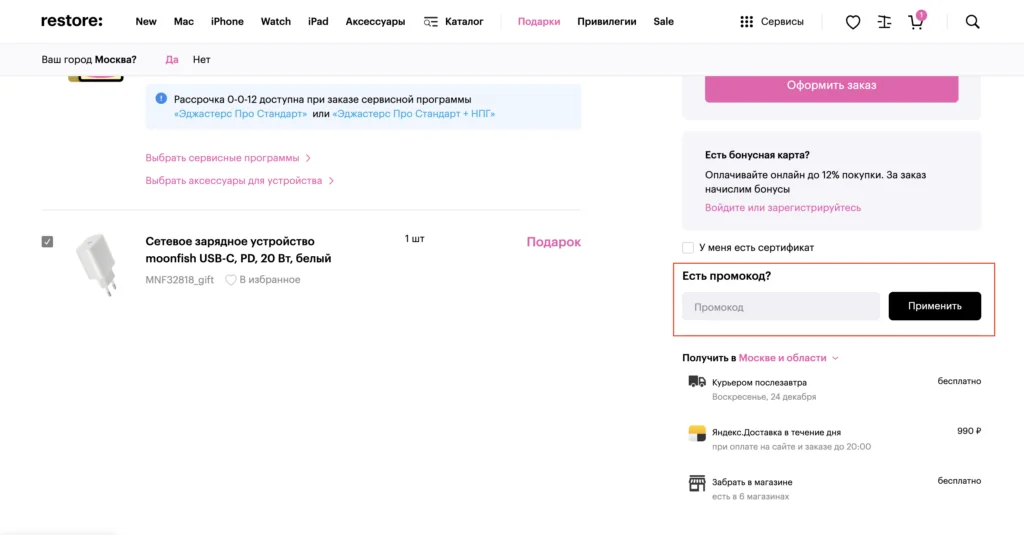The image size is (1024, 535).
Task: Open «Эджастерс Про Стандарт + НПГ» link
Action: coord(413,114)
